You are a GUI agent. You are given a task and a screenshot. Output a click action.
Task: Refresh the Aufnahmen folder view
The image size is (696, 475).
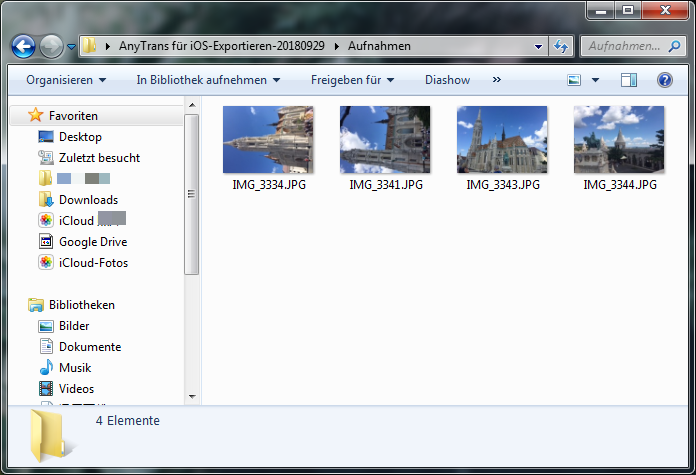pyautogui.click(x=562, y=46)
